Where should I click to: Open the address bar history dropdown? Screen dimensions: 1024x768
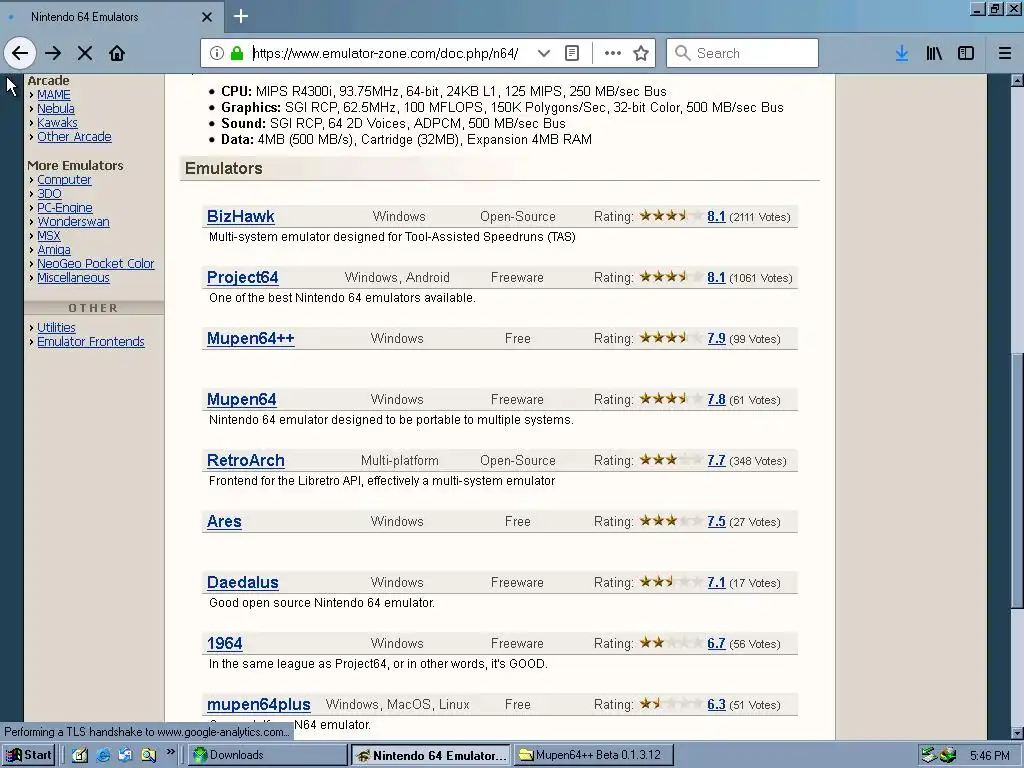(543, 53)
